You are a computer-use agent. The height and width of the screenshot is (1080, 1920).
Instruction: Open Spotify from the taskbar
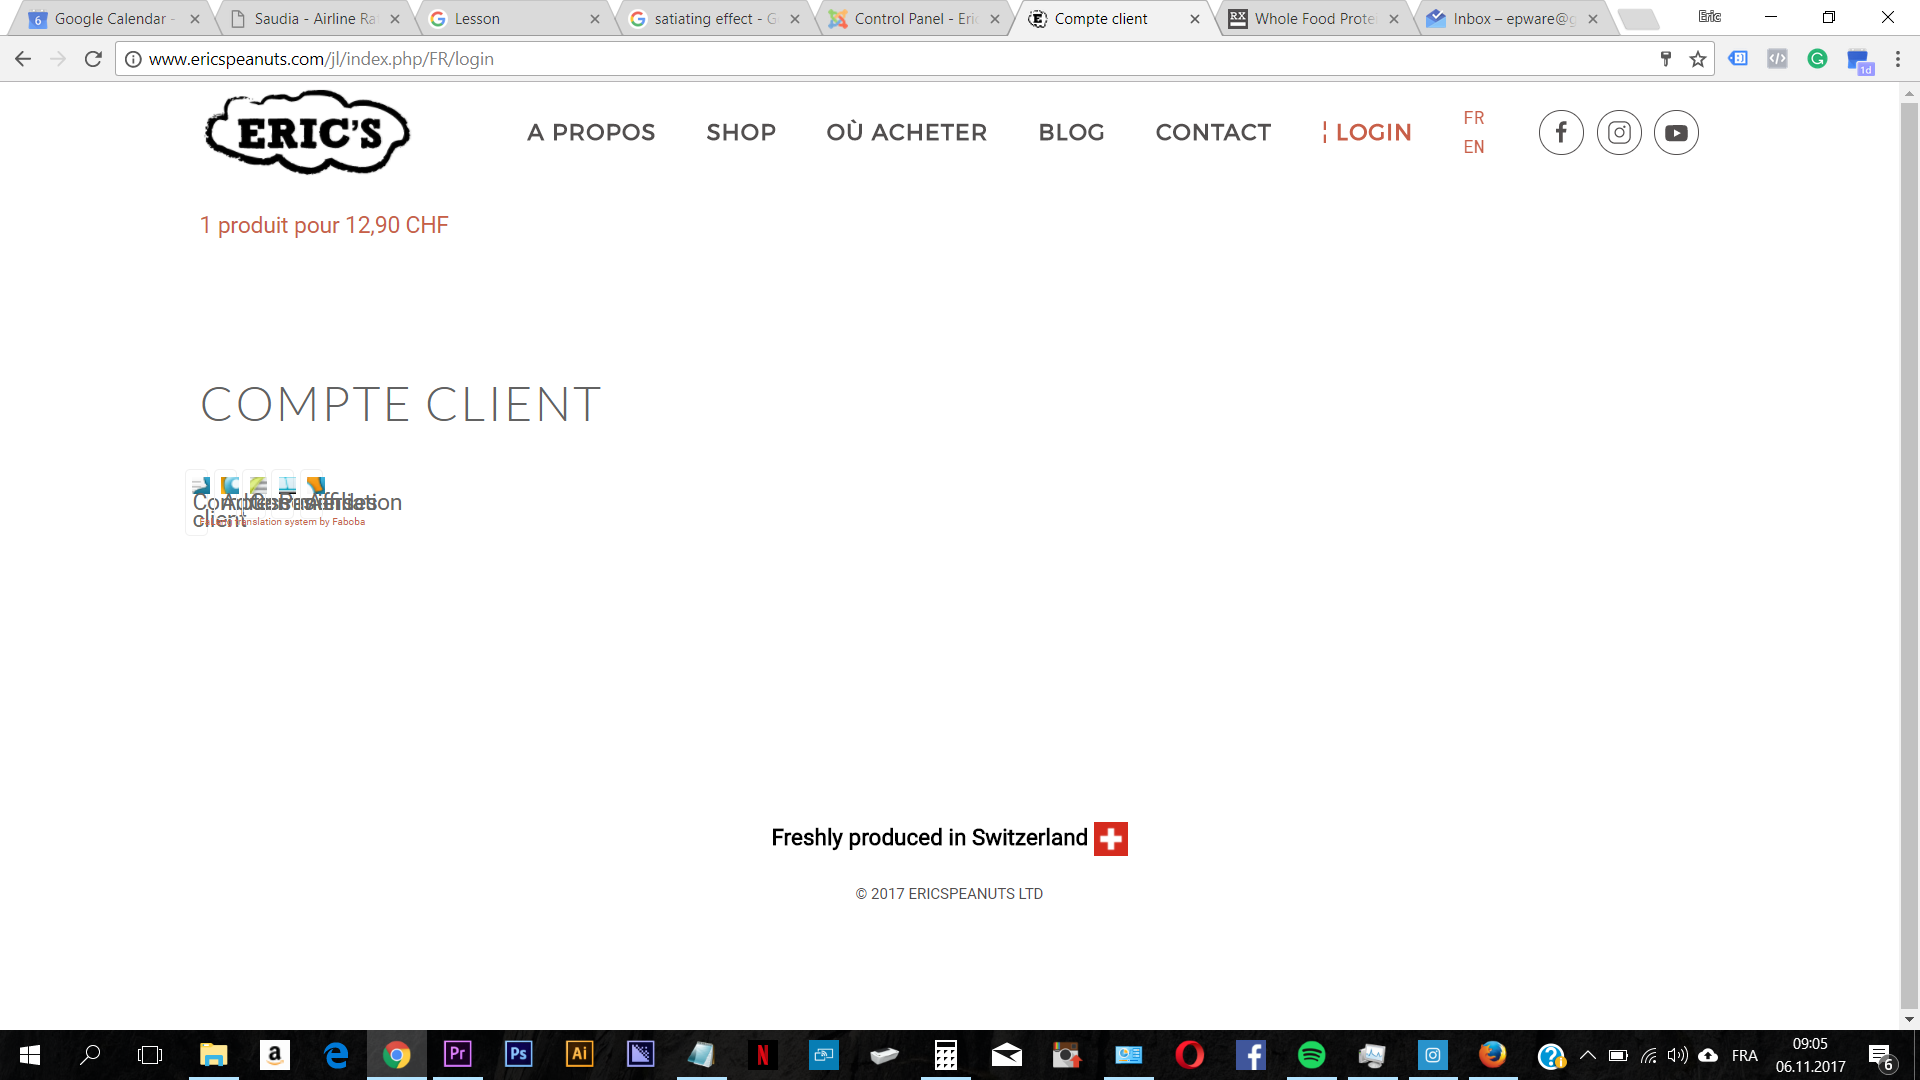[x=1311, y=1055]
